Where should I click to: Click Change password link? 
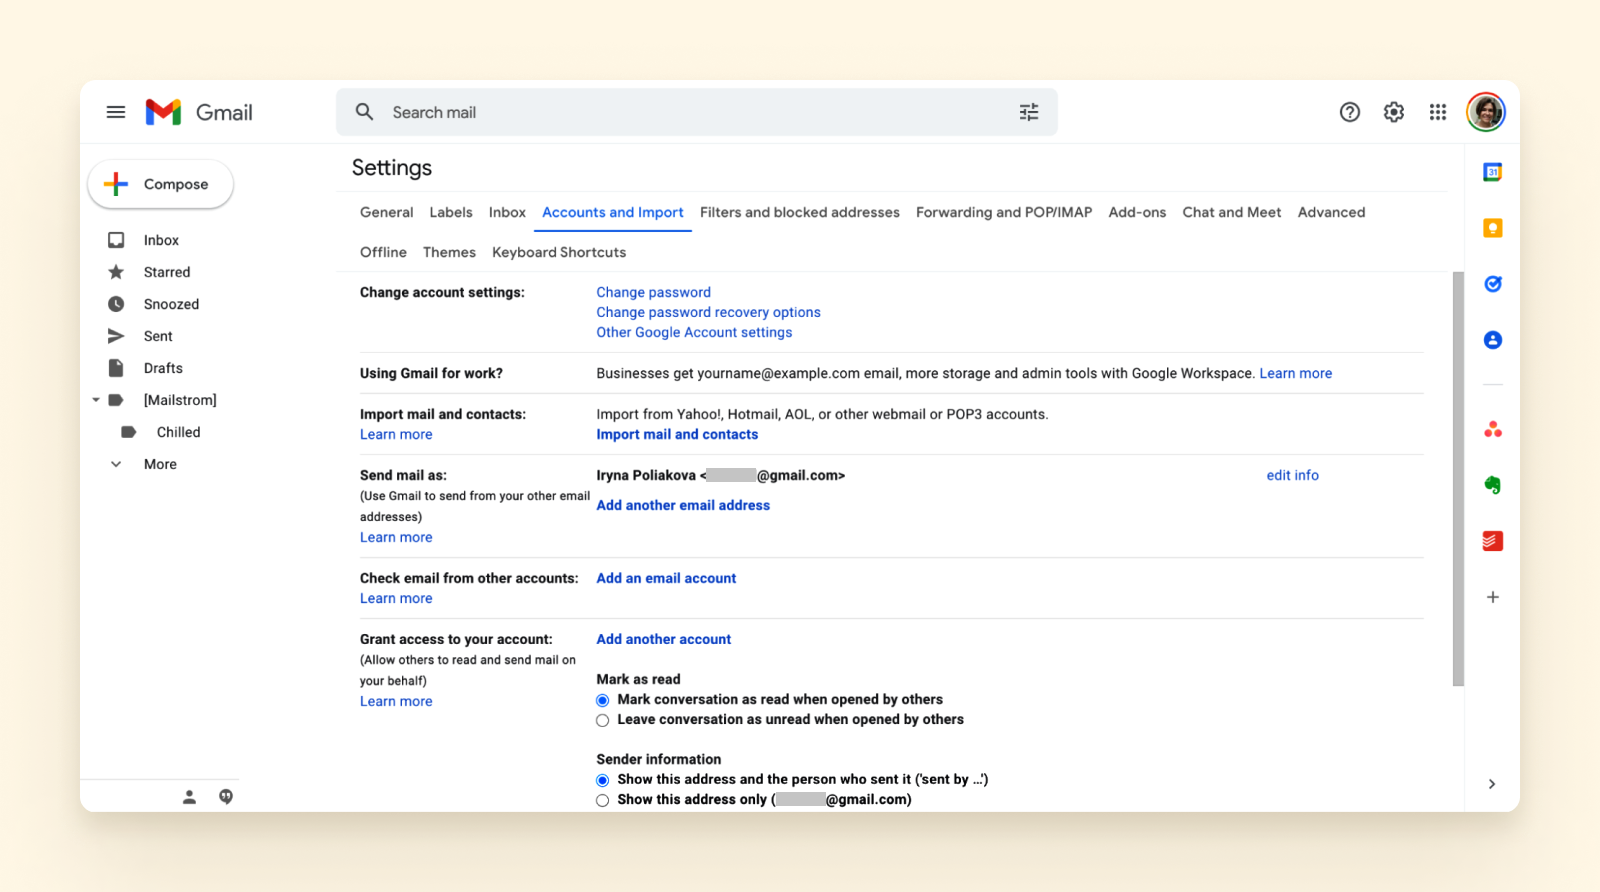pyautogui.click(x=654, y=292)
